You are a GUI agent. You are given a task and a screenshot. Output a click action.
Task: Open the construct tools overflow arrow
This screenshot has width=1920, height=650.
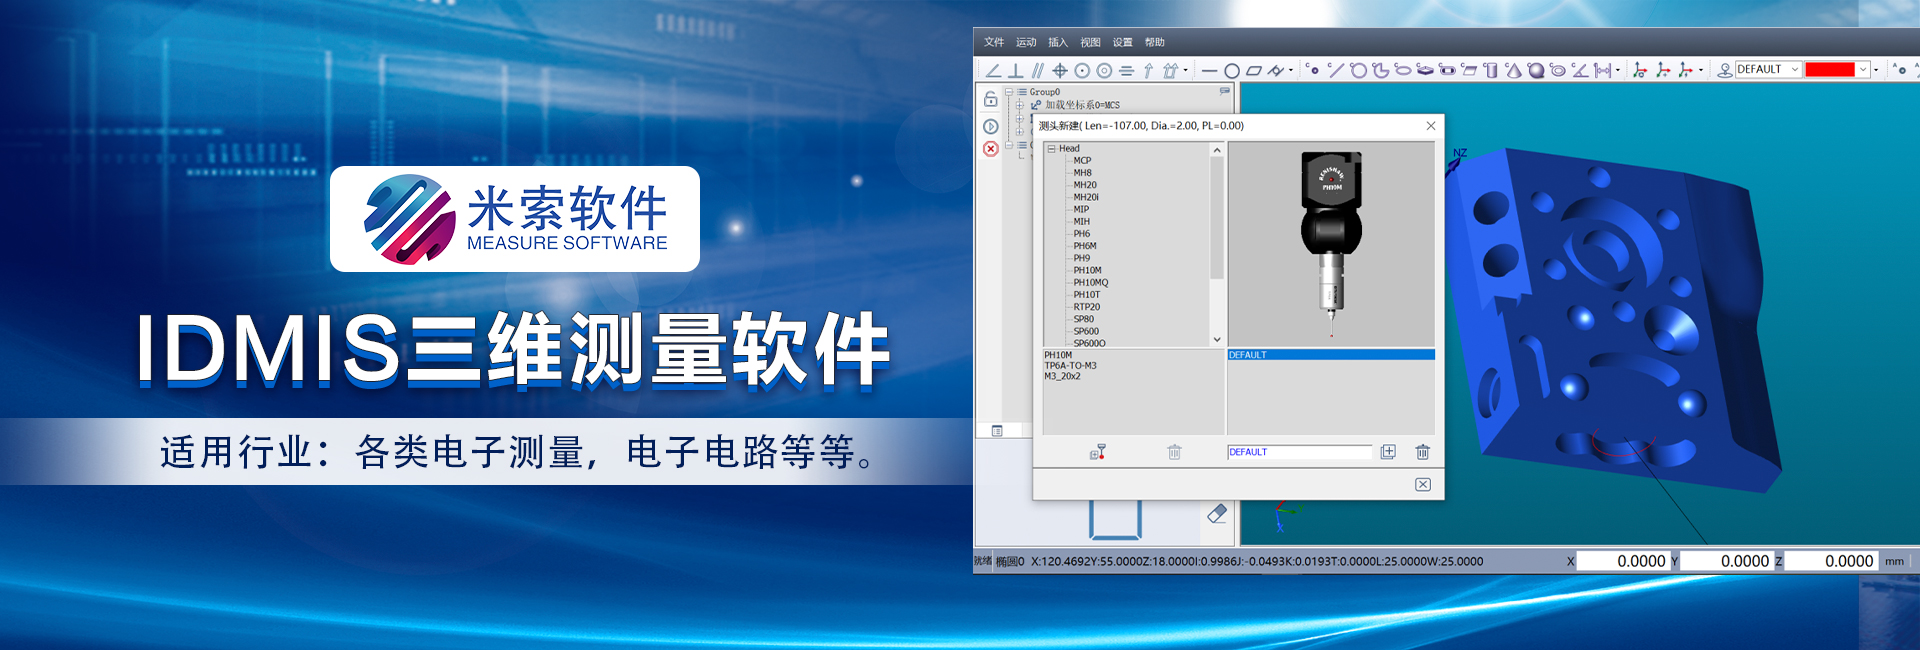[1618, 70]
